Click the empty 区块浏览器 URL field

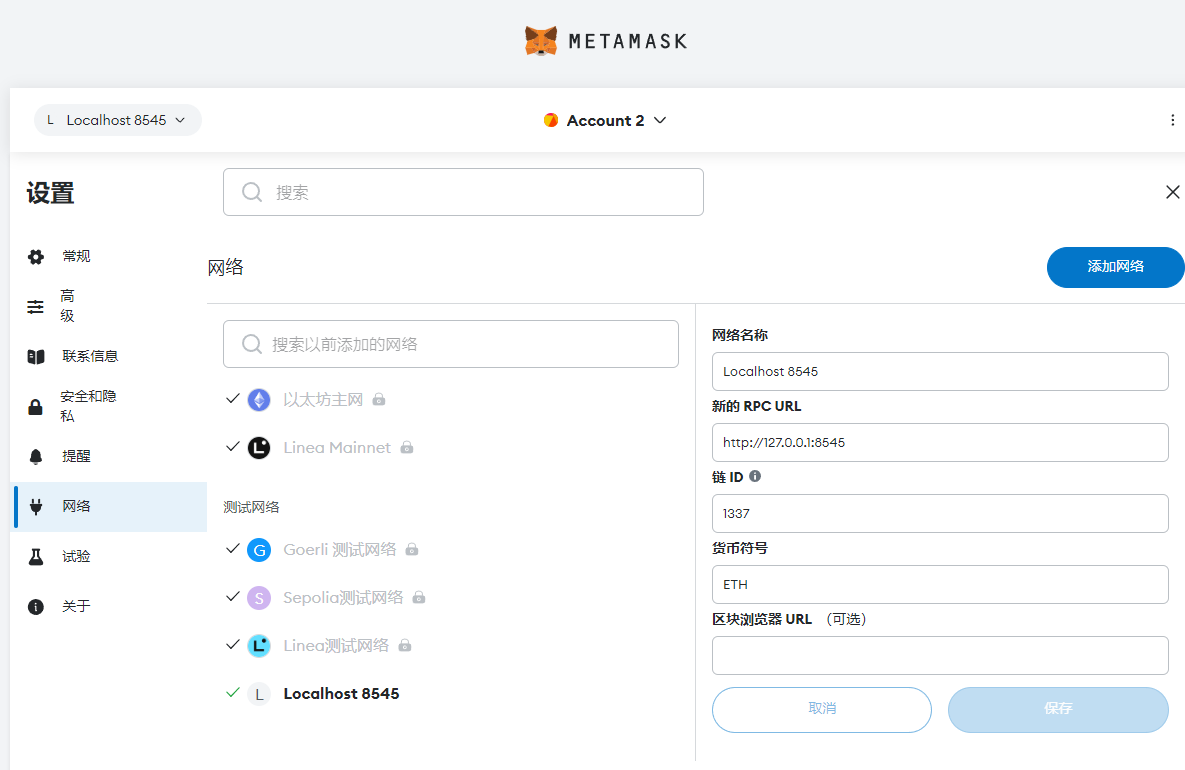pos(940,656)
